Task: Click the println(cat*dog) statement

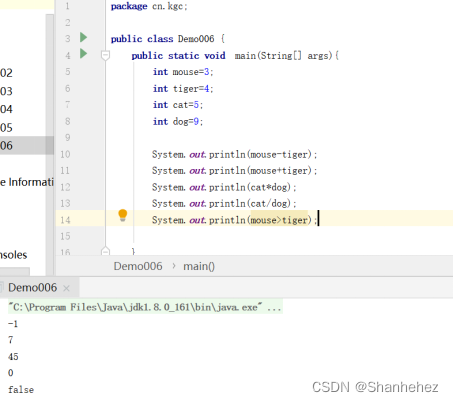Action: (224, 187)
